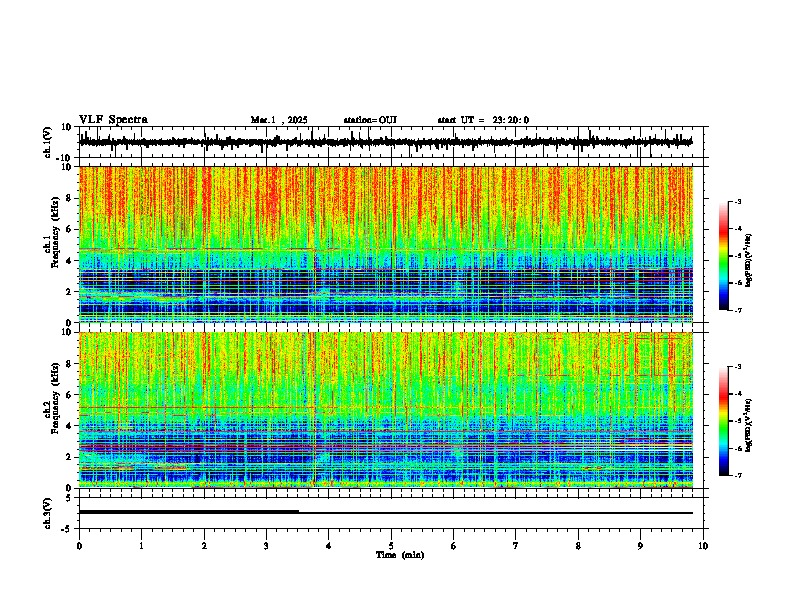Click time axis tick label "0"
Screen dimensions: 792x612
click(79, 546)
